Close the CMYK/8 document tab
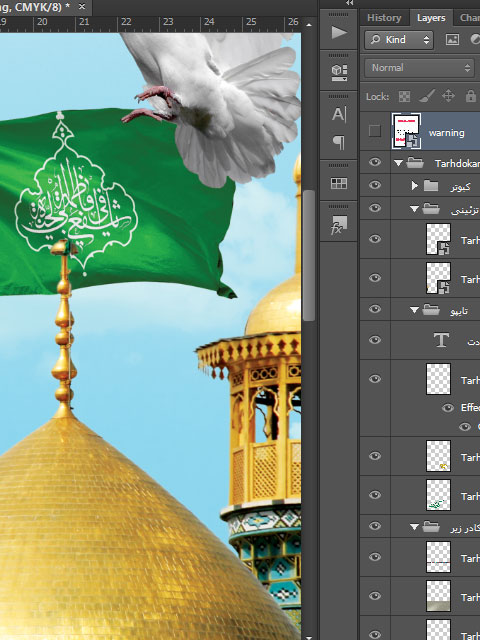 coord(82,7)
